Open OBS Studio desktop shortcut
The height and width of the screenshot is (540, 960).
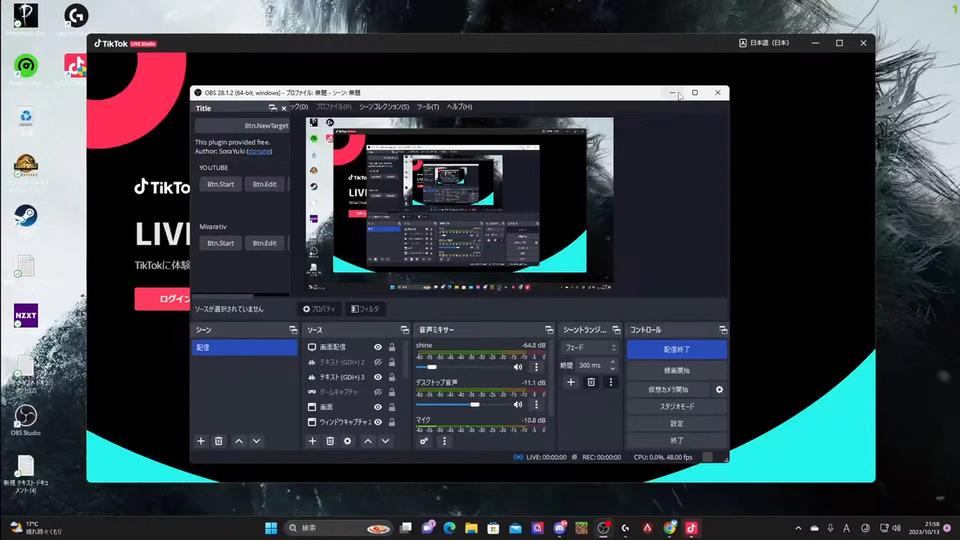click(26, 419)
